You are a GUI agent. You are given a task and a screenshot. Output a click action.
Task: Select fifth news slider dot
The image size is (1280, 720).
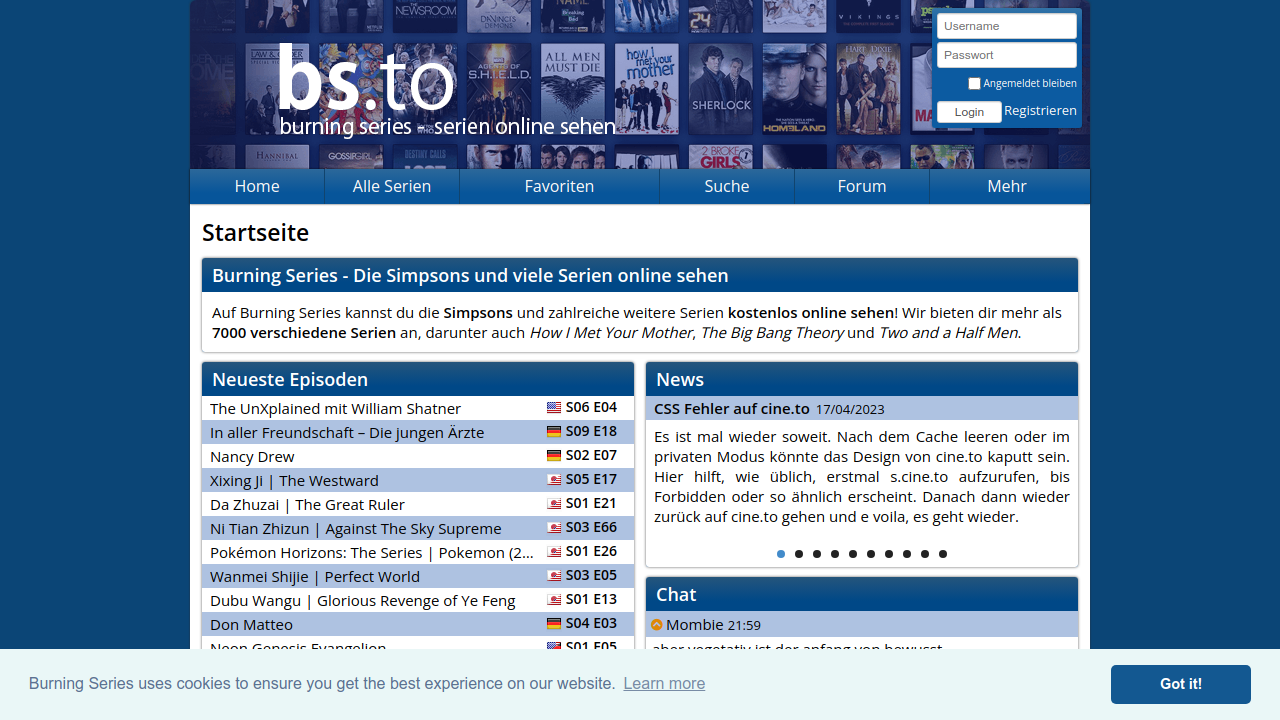click(x=853, y=554)
